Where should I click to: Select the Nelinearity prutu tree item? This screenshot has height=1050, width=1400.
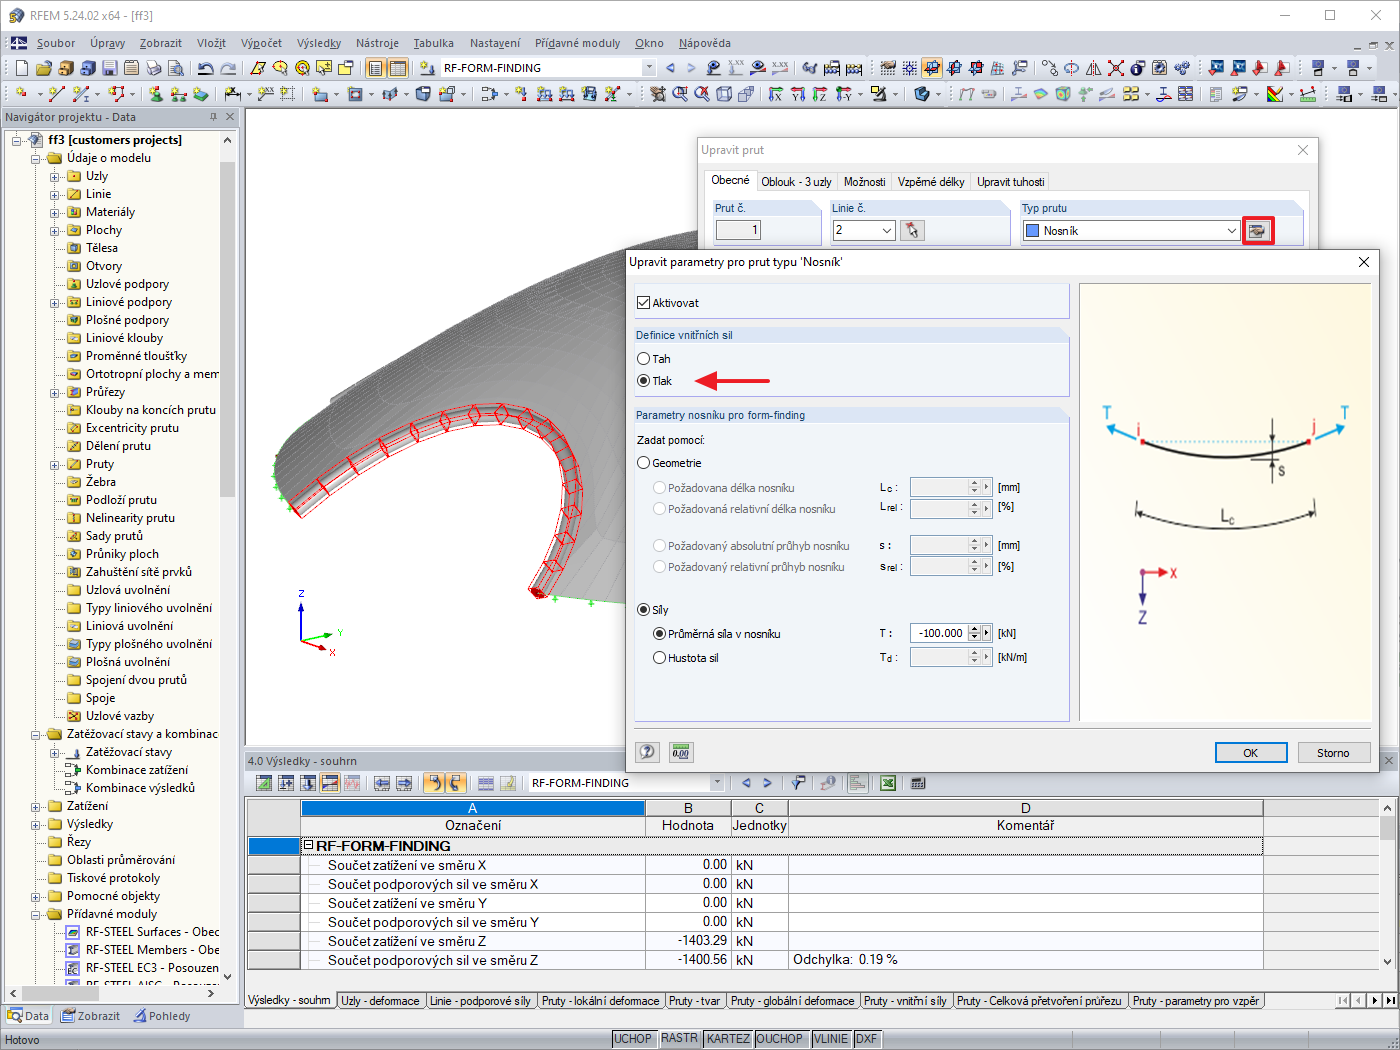pyautogui.click(x=130, y=518)
